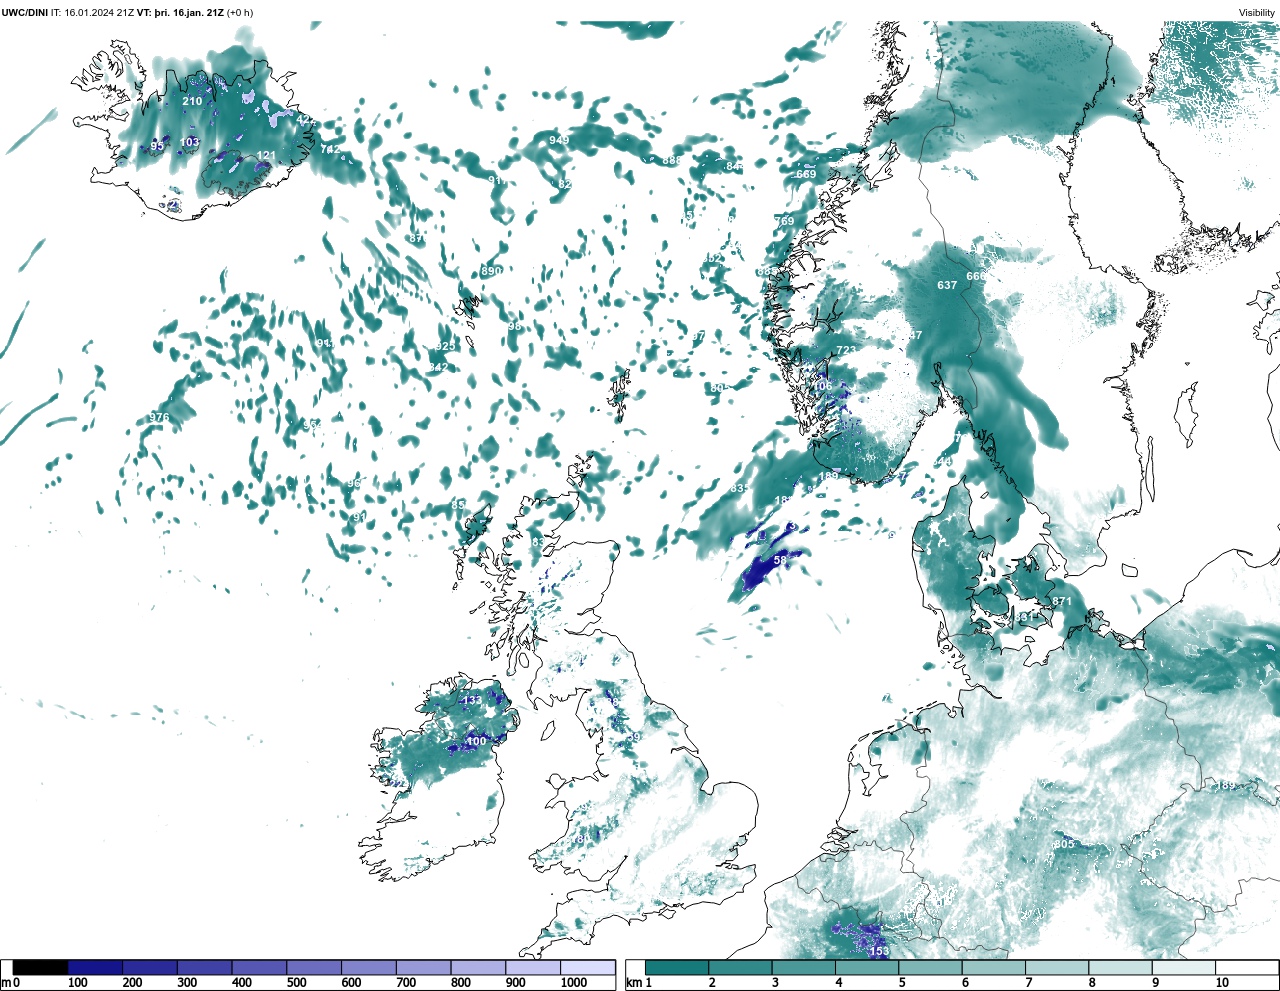Select the '16.01.2024 21Z' initial time text
The image size is (1280, 991).
point(99,13)
